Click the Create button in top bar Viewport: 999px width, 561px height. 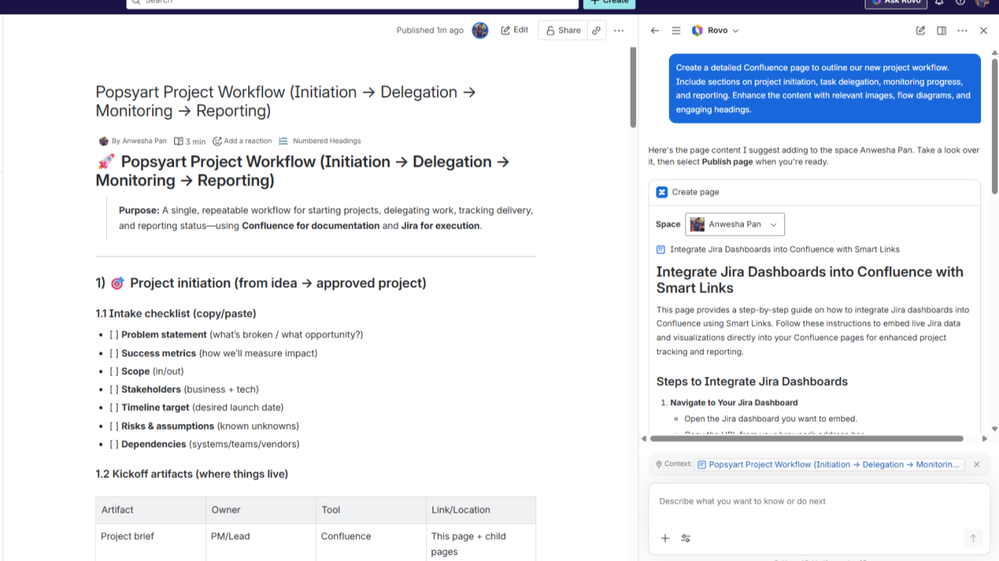tap(609, 3)
